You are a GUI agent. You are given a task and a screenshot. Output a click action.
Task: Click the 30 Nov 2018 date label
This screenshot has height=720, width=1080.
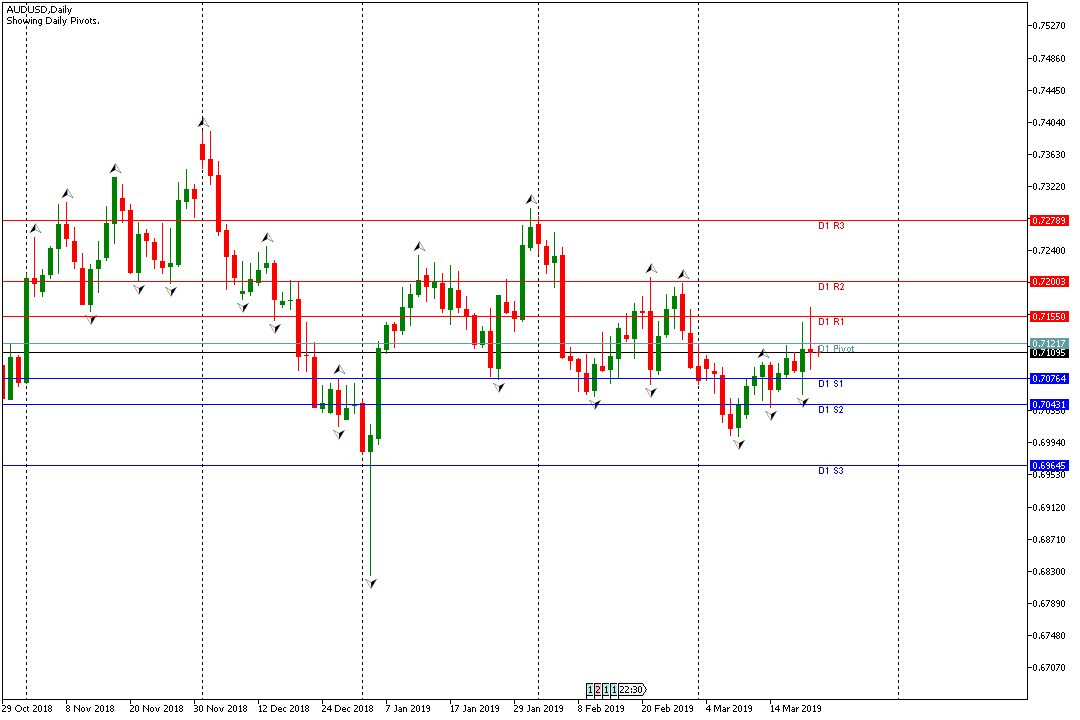point(220,708)
